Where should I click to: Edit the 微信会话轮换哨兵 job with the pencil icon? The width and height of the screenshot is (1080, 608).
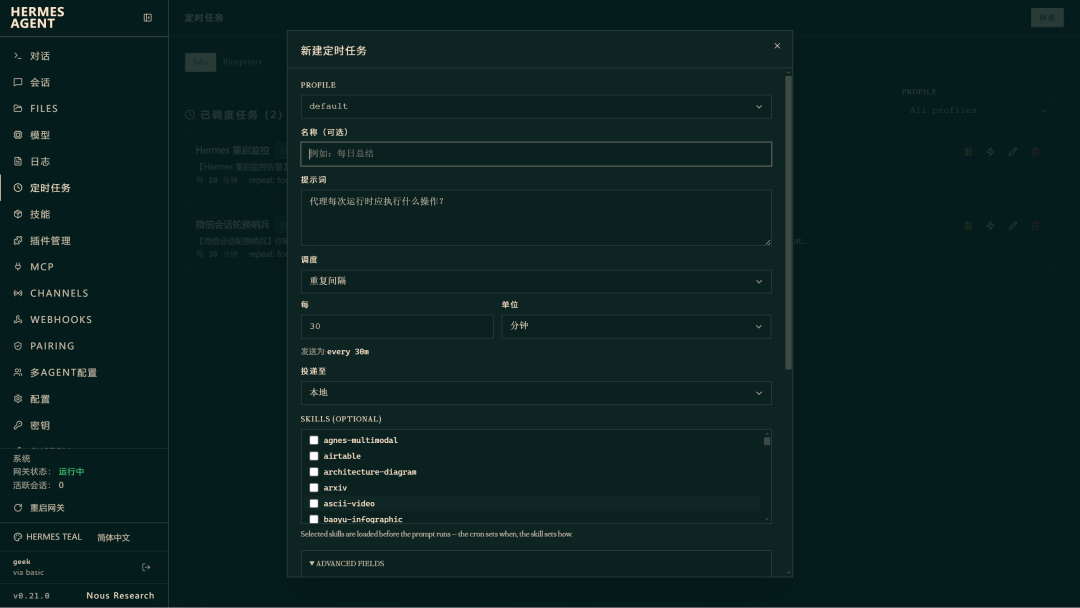[x=1012, y=225]
